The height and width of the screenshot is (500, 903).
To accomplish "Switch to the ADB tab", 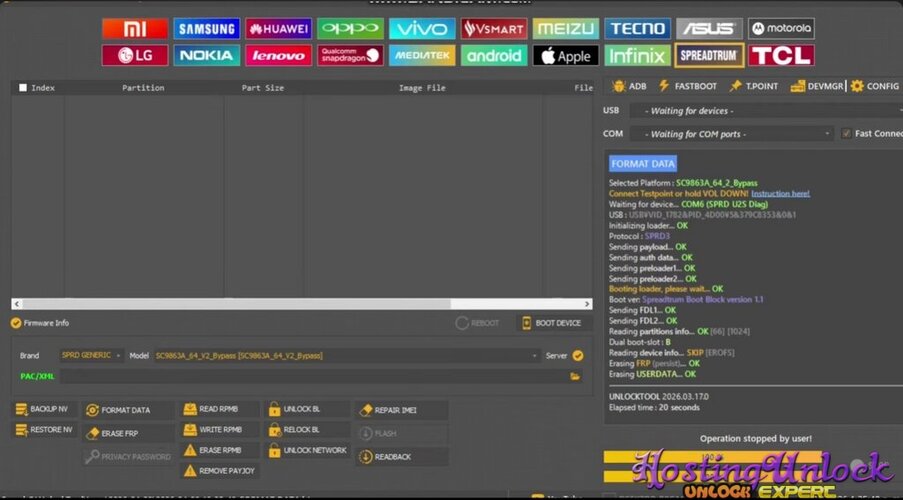I will click(629, 86).
